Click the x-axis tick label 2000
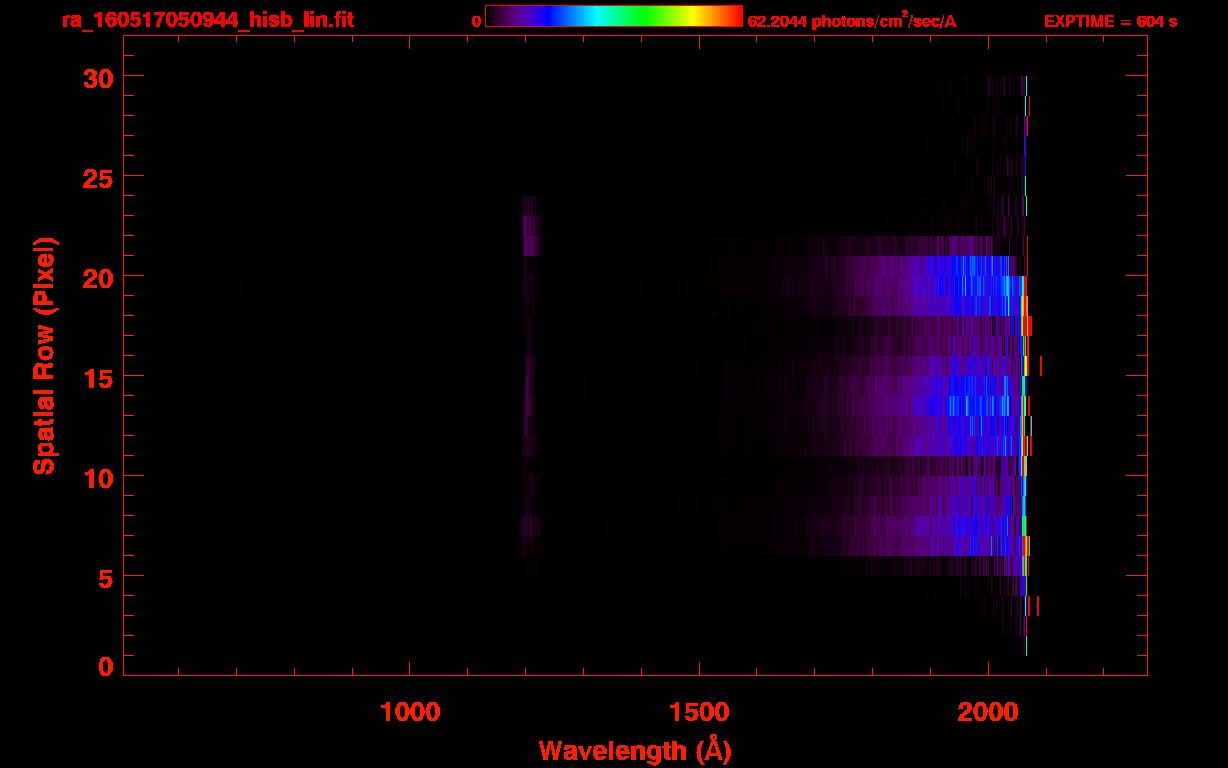Viewport: 1228px width, 768px height. [x=988, y=712]
